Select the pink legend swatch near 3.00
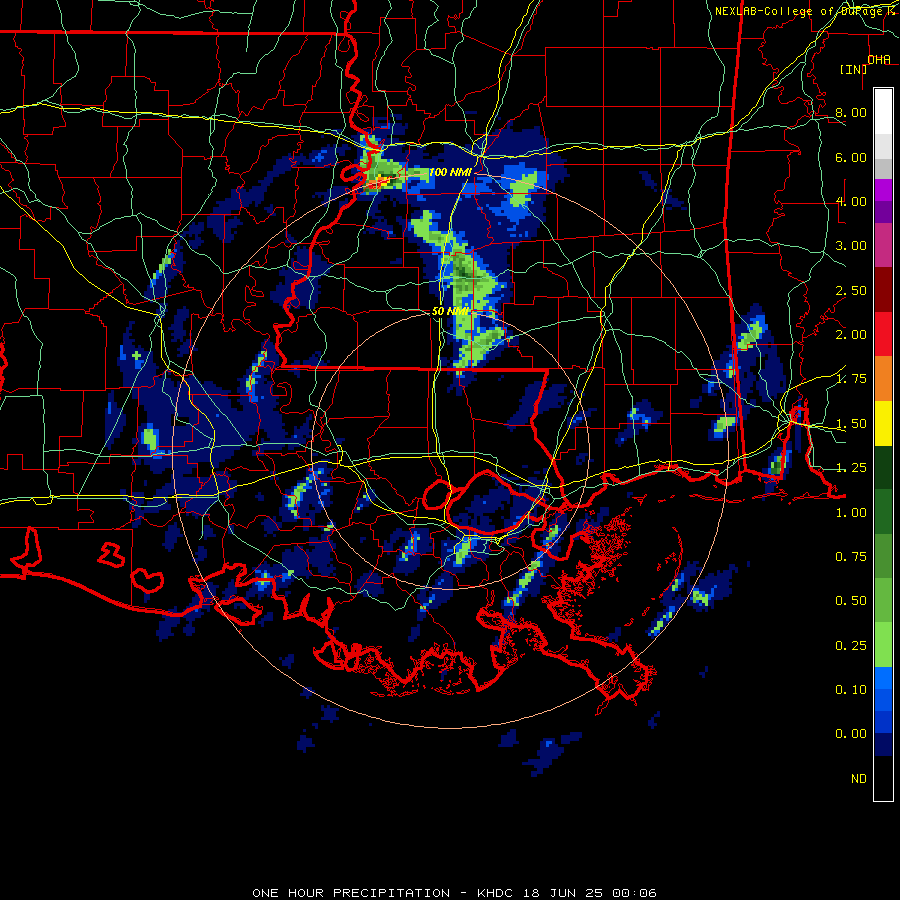The width and height of the screenshot is (900, 900). 883,245
